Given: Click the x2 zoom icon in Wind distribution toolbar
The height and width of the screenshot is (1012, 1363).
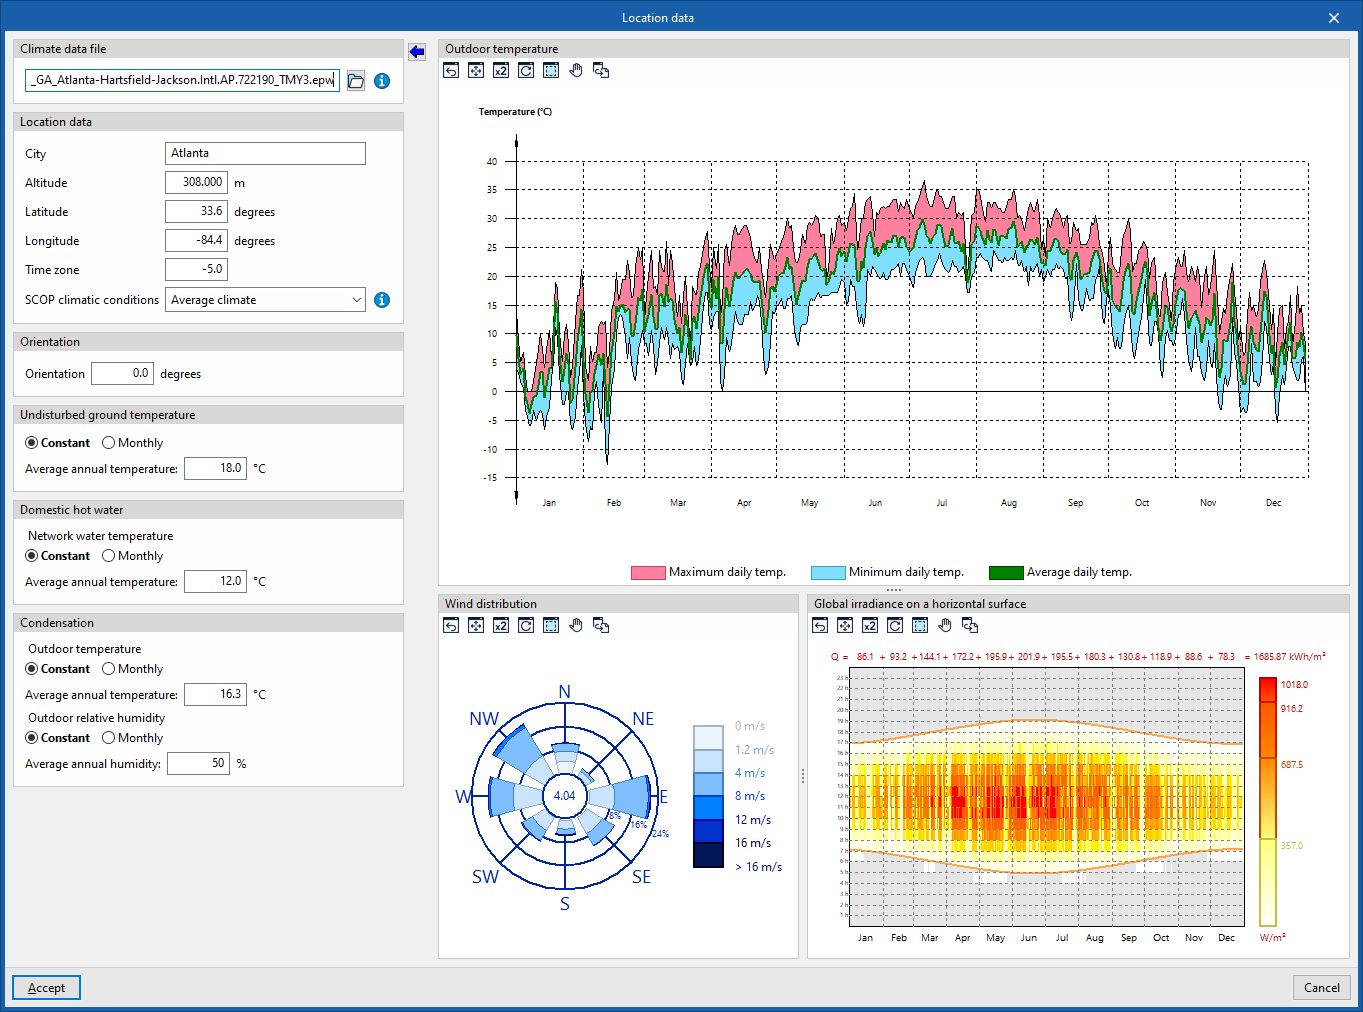Looking at the screenshot, I should coord(501,625).
